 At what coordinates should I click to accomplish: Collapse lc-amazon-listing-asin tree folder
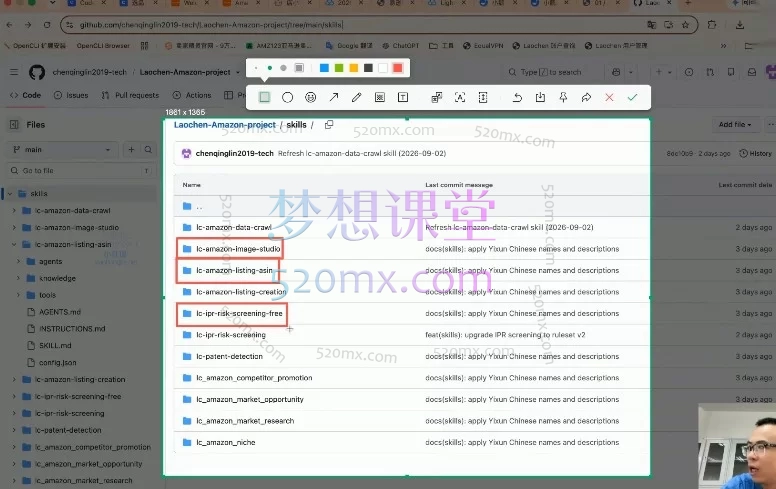click(x=14, y=244)
